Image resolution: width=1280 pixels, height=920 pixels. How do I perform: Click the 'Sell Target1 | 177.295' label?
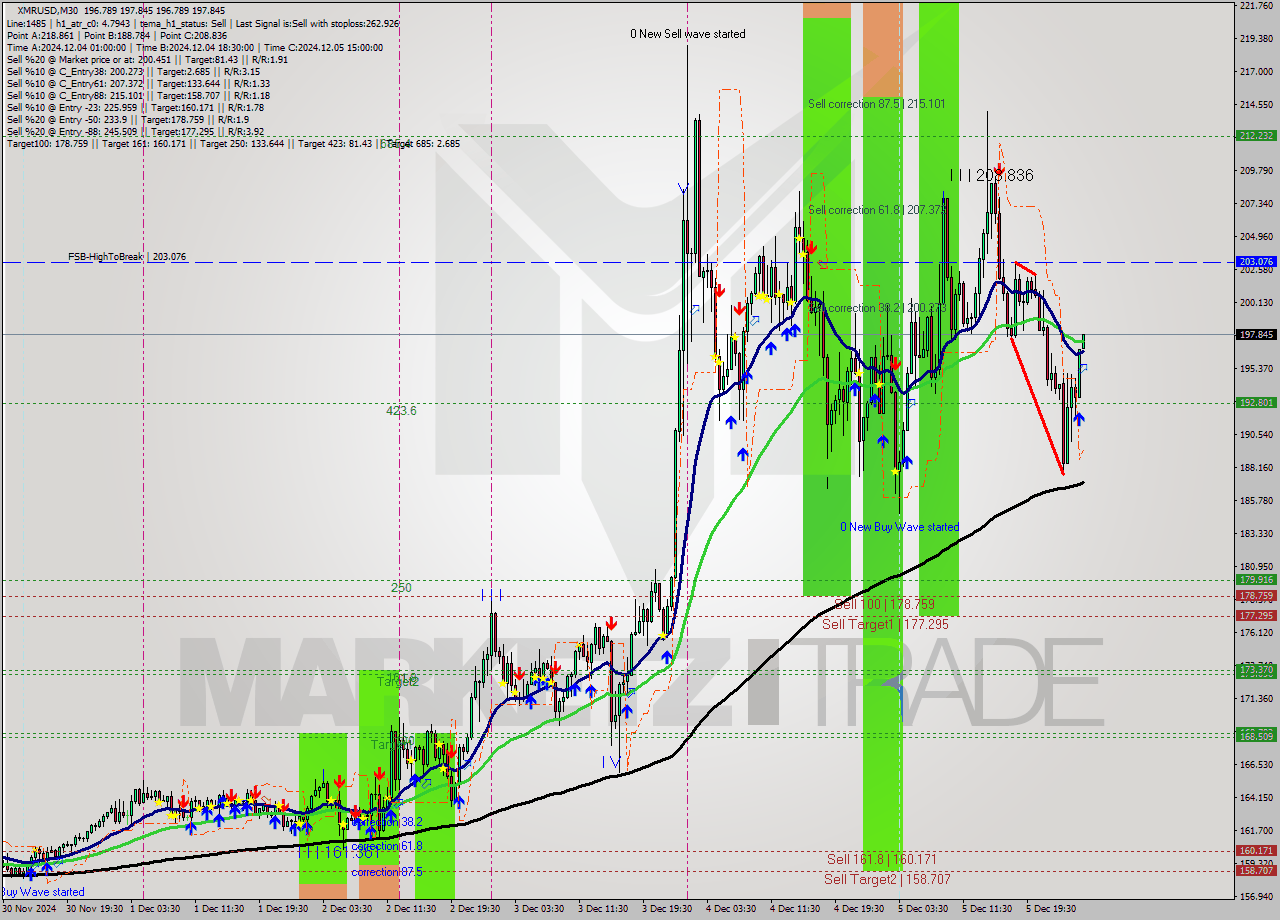(886, 624)
